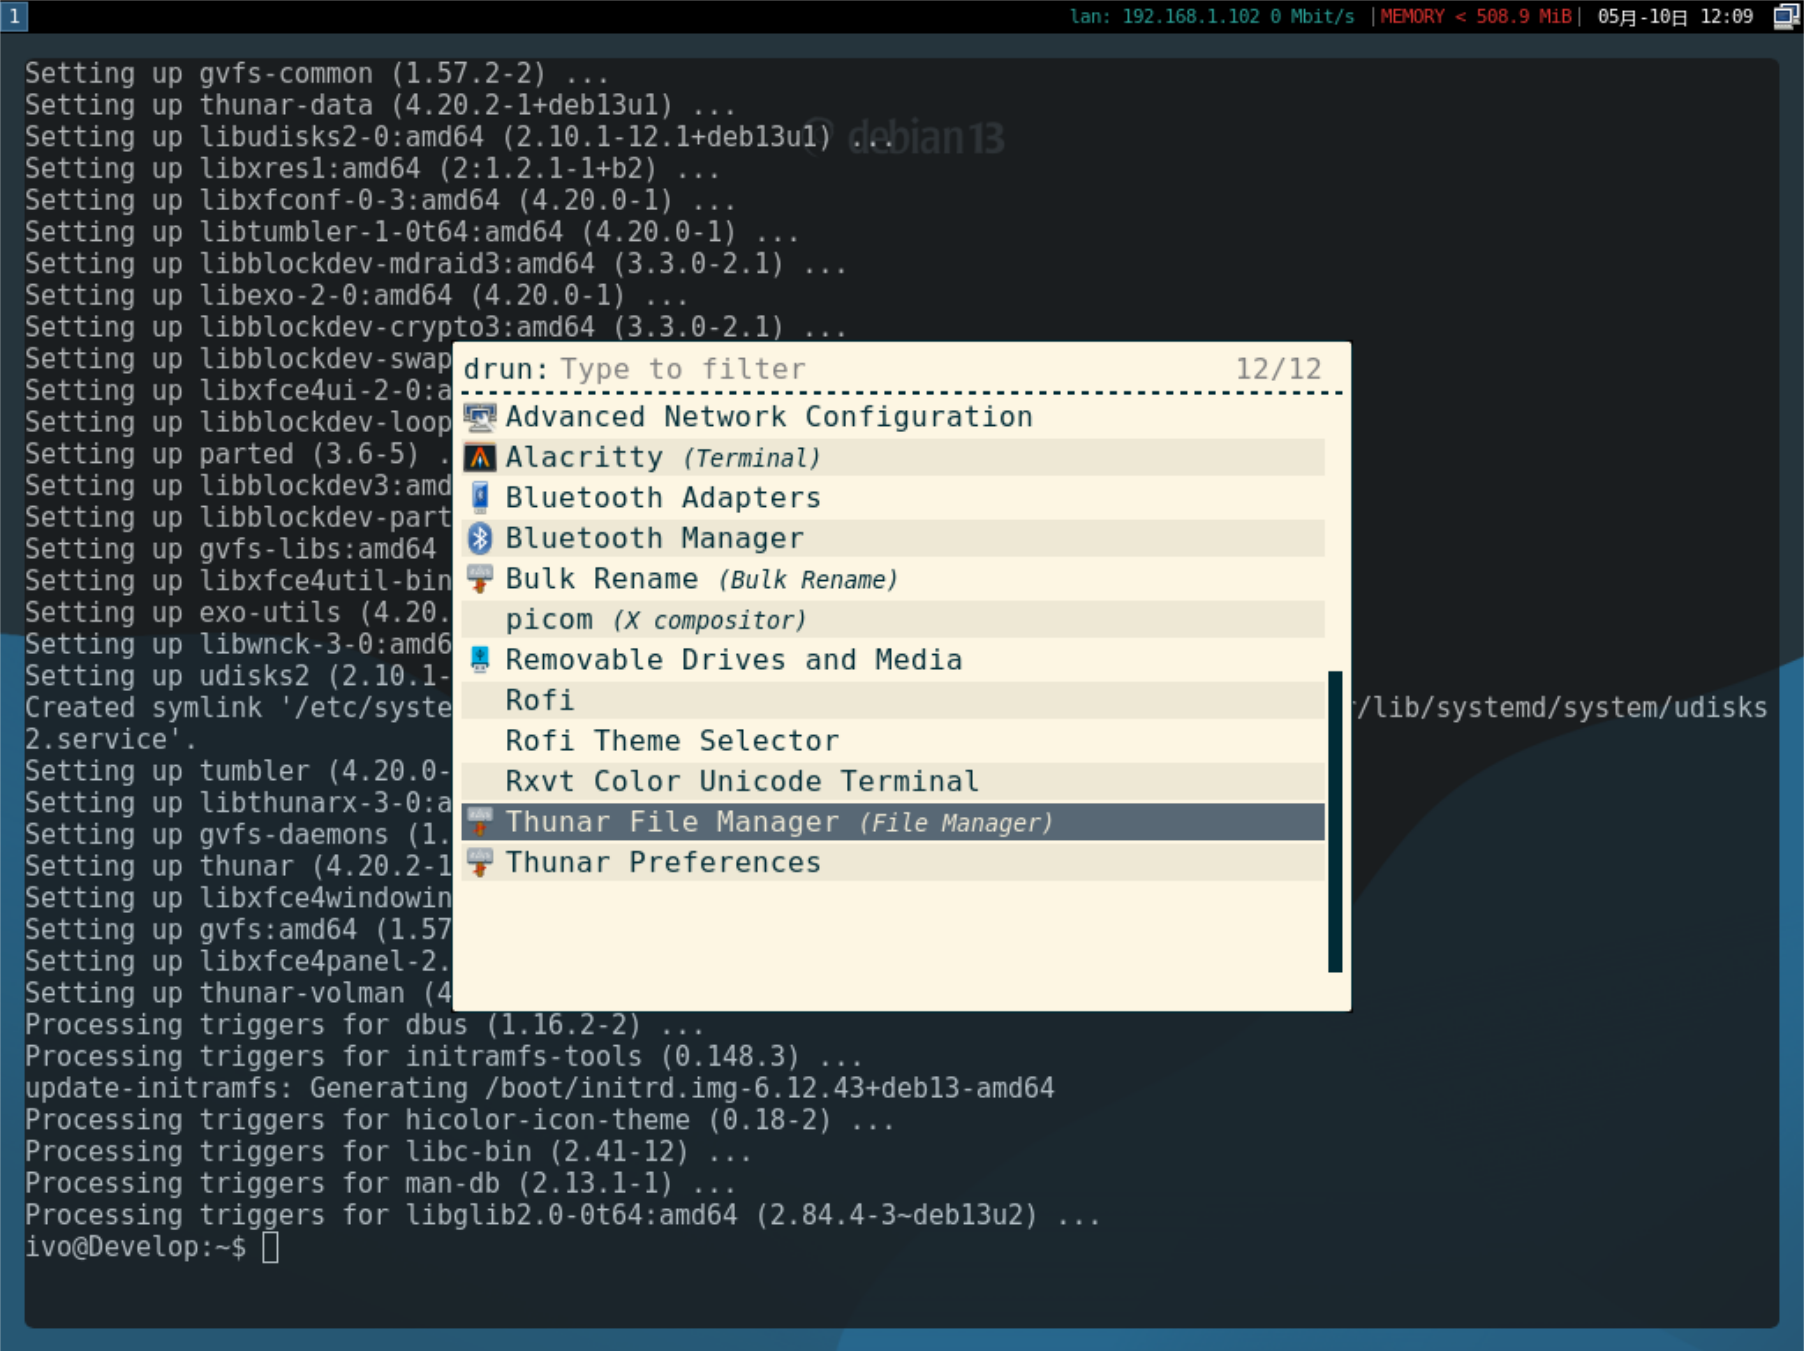Screen dimensions: 1804x1351
Task: Click the 12/12 entry counter
Action: click(x=1278, y=369)
